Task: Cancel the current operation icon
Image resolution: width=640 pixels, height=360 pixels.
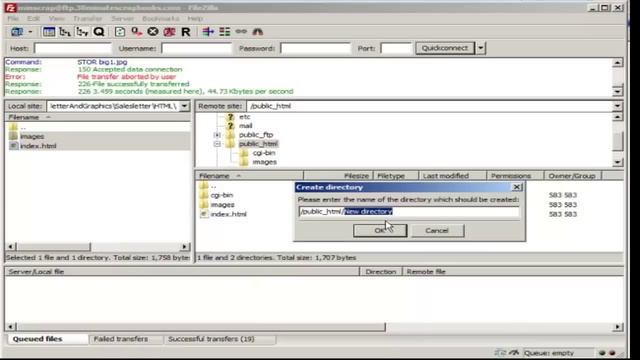Action: (153, 32)
